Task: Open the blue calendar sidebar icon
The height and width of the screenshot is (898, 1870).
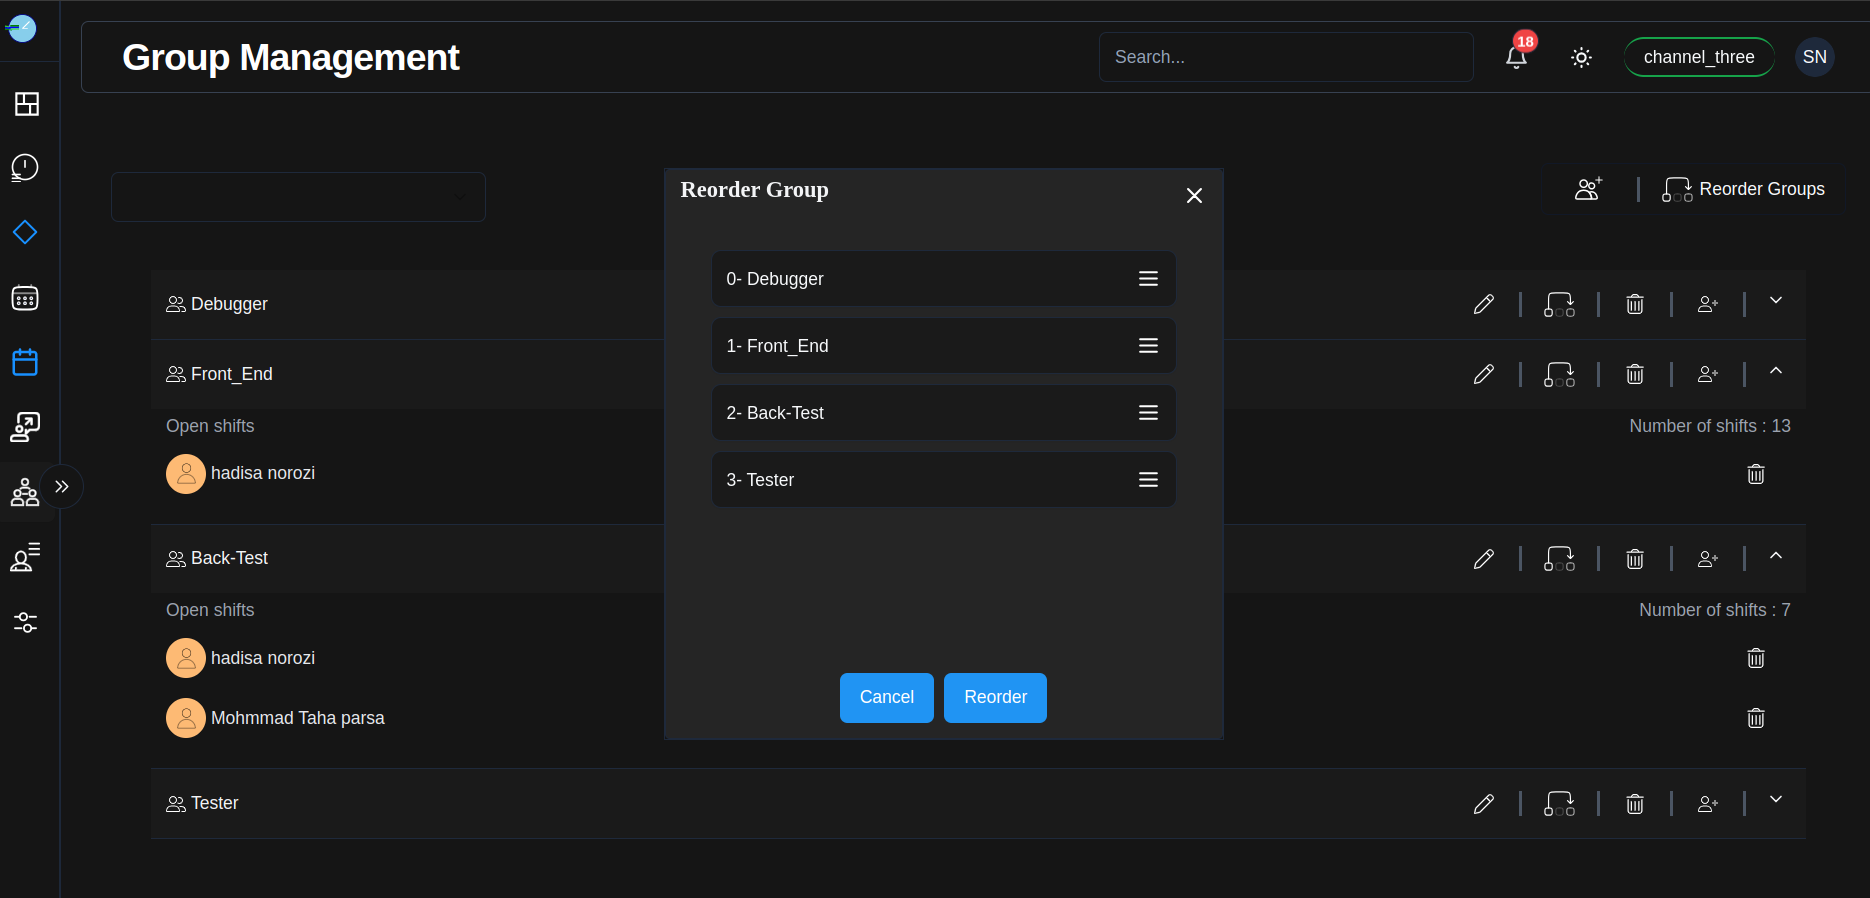Action: pos(25,362)
